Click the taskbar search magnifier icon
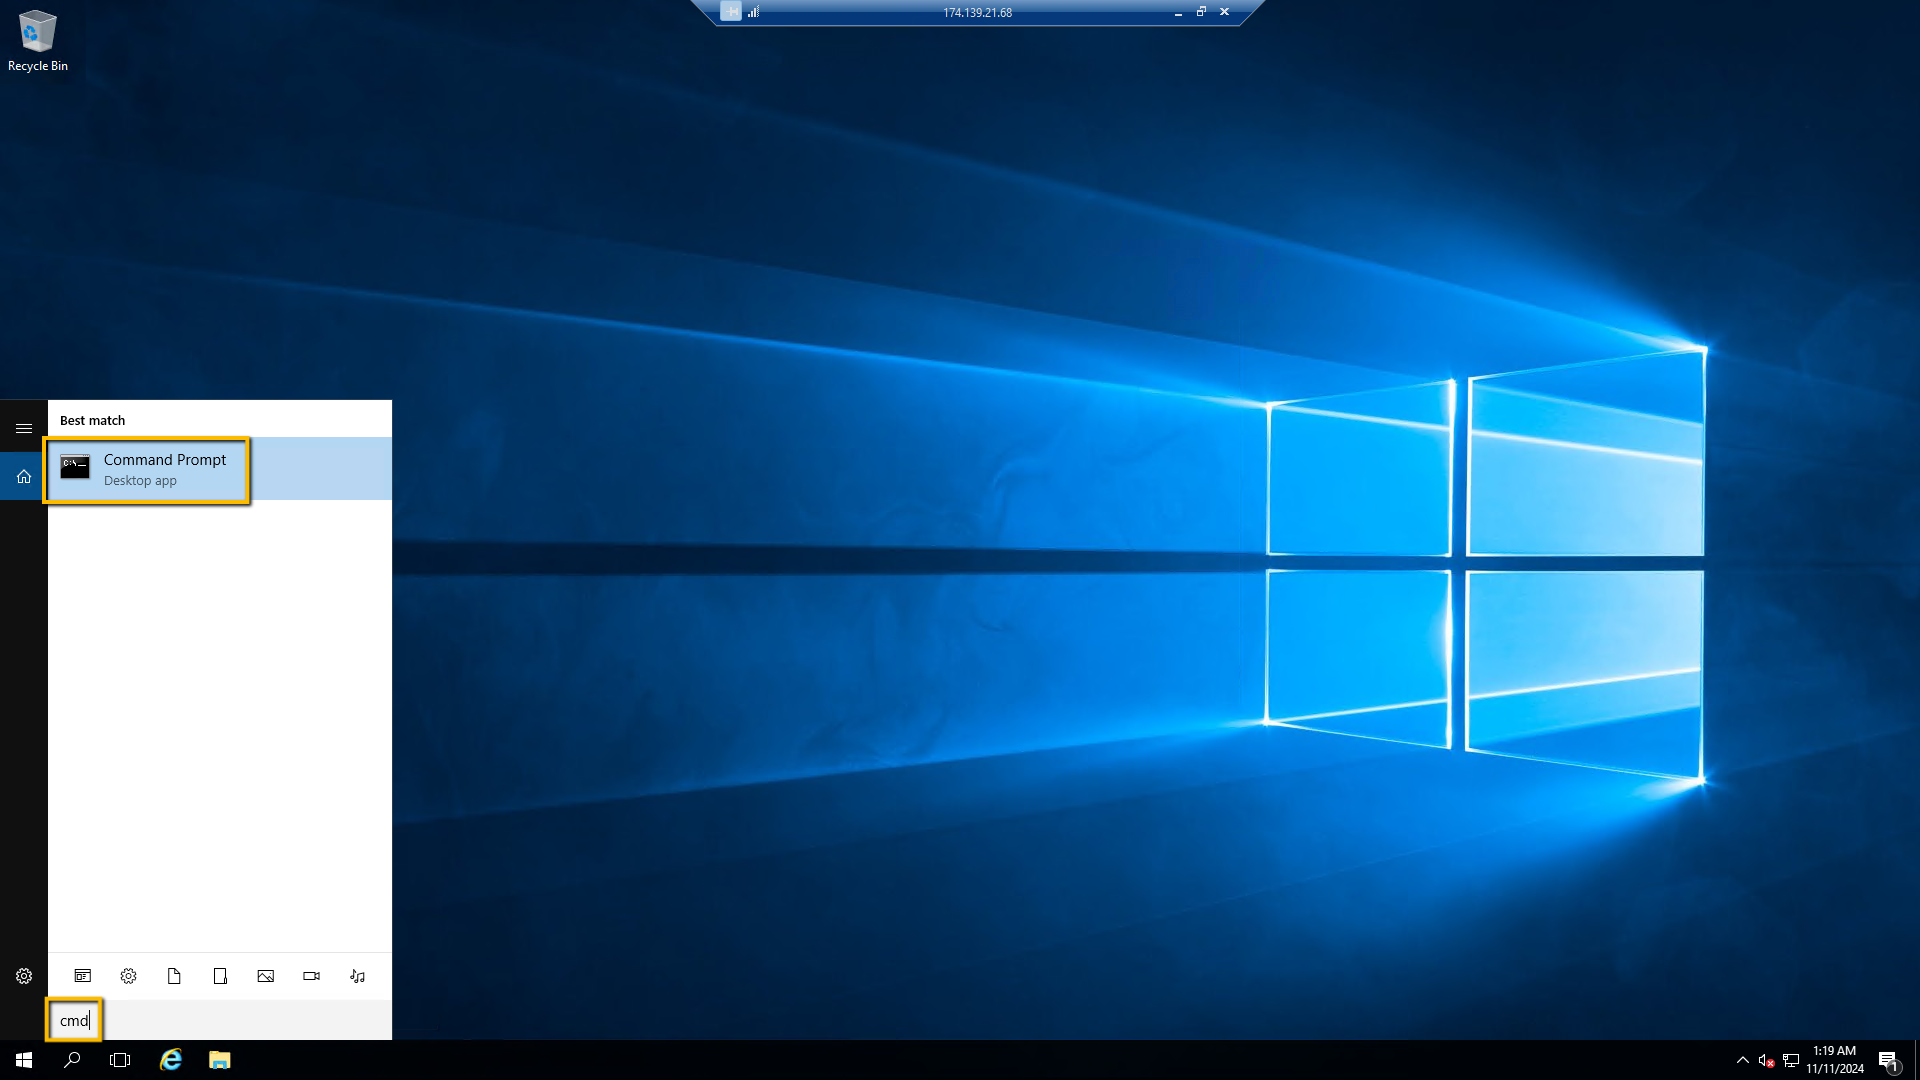Screen dimensions: 1920x1080 point(72,1060)
